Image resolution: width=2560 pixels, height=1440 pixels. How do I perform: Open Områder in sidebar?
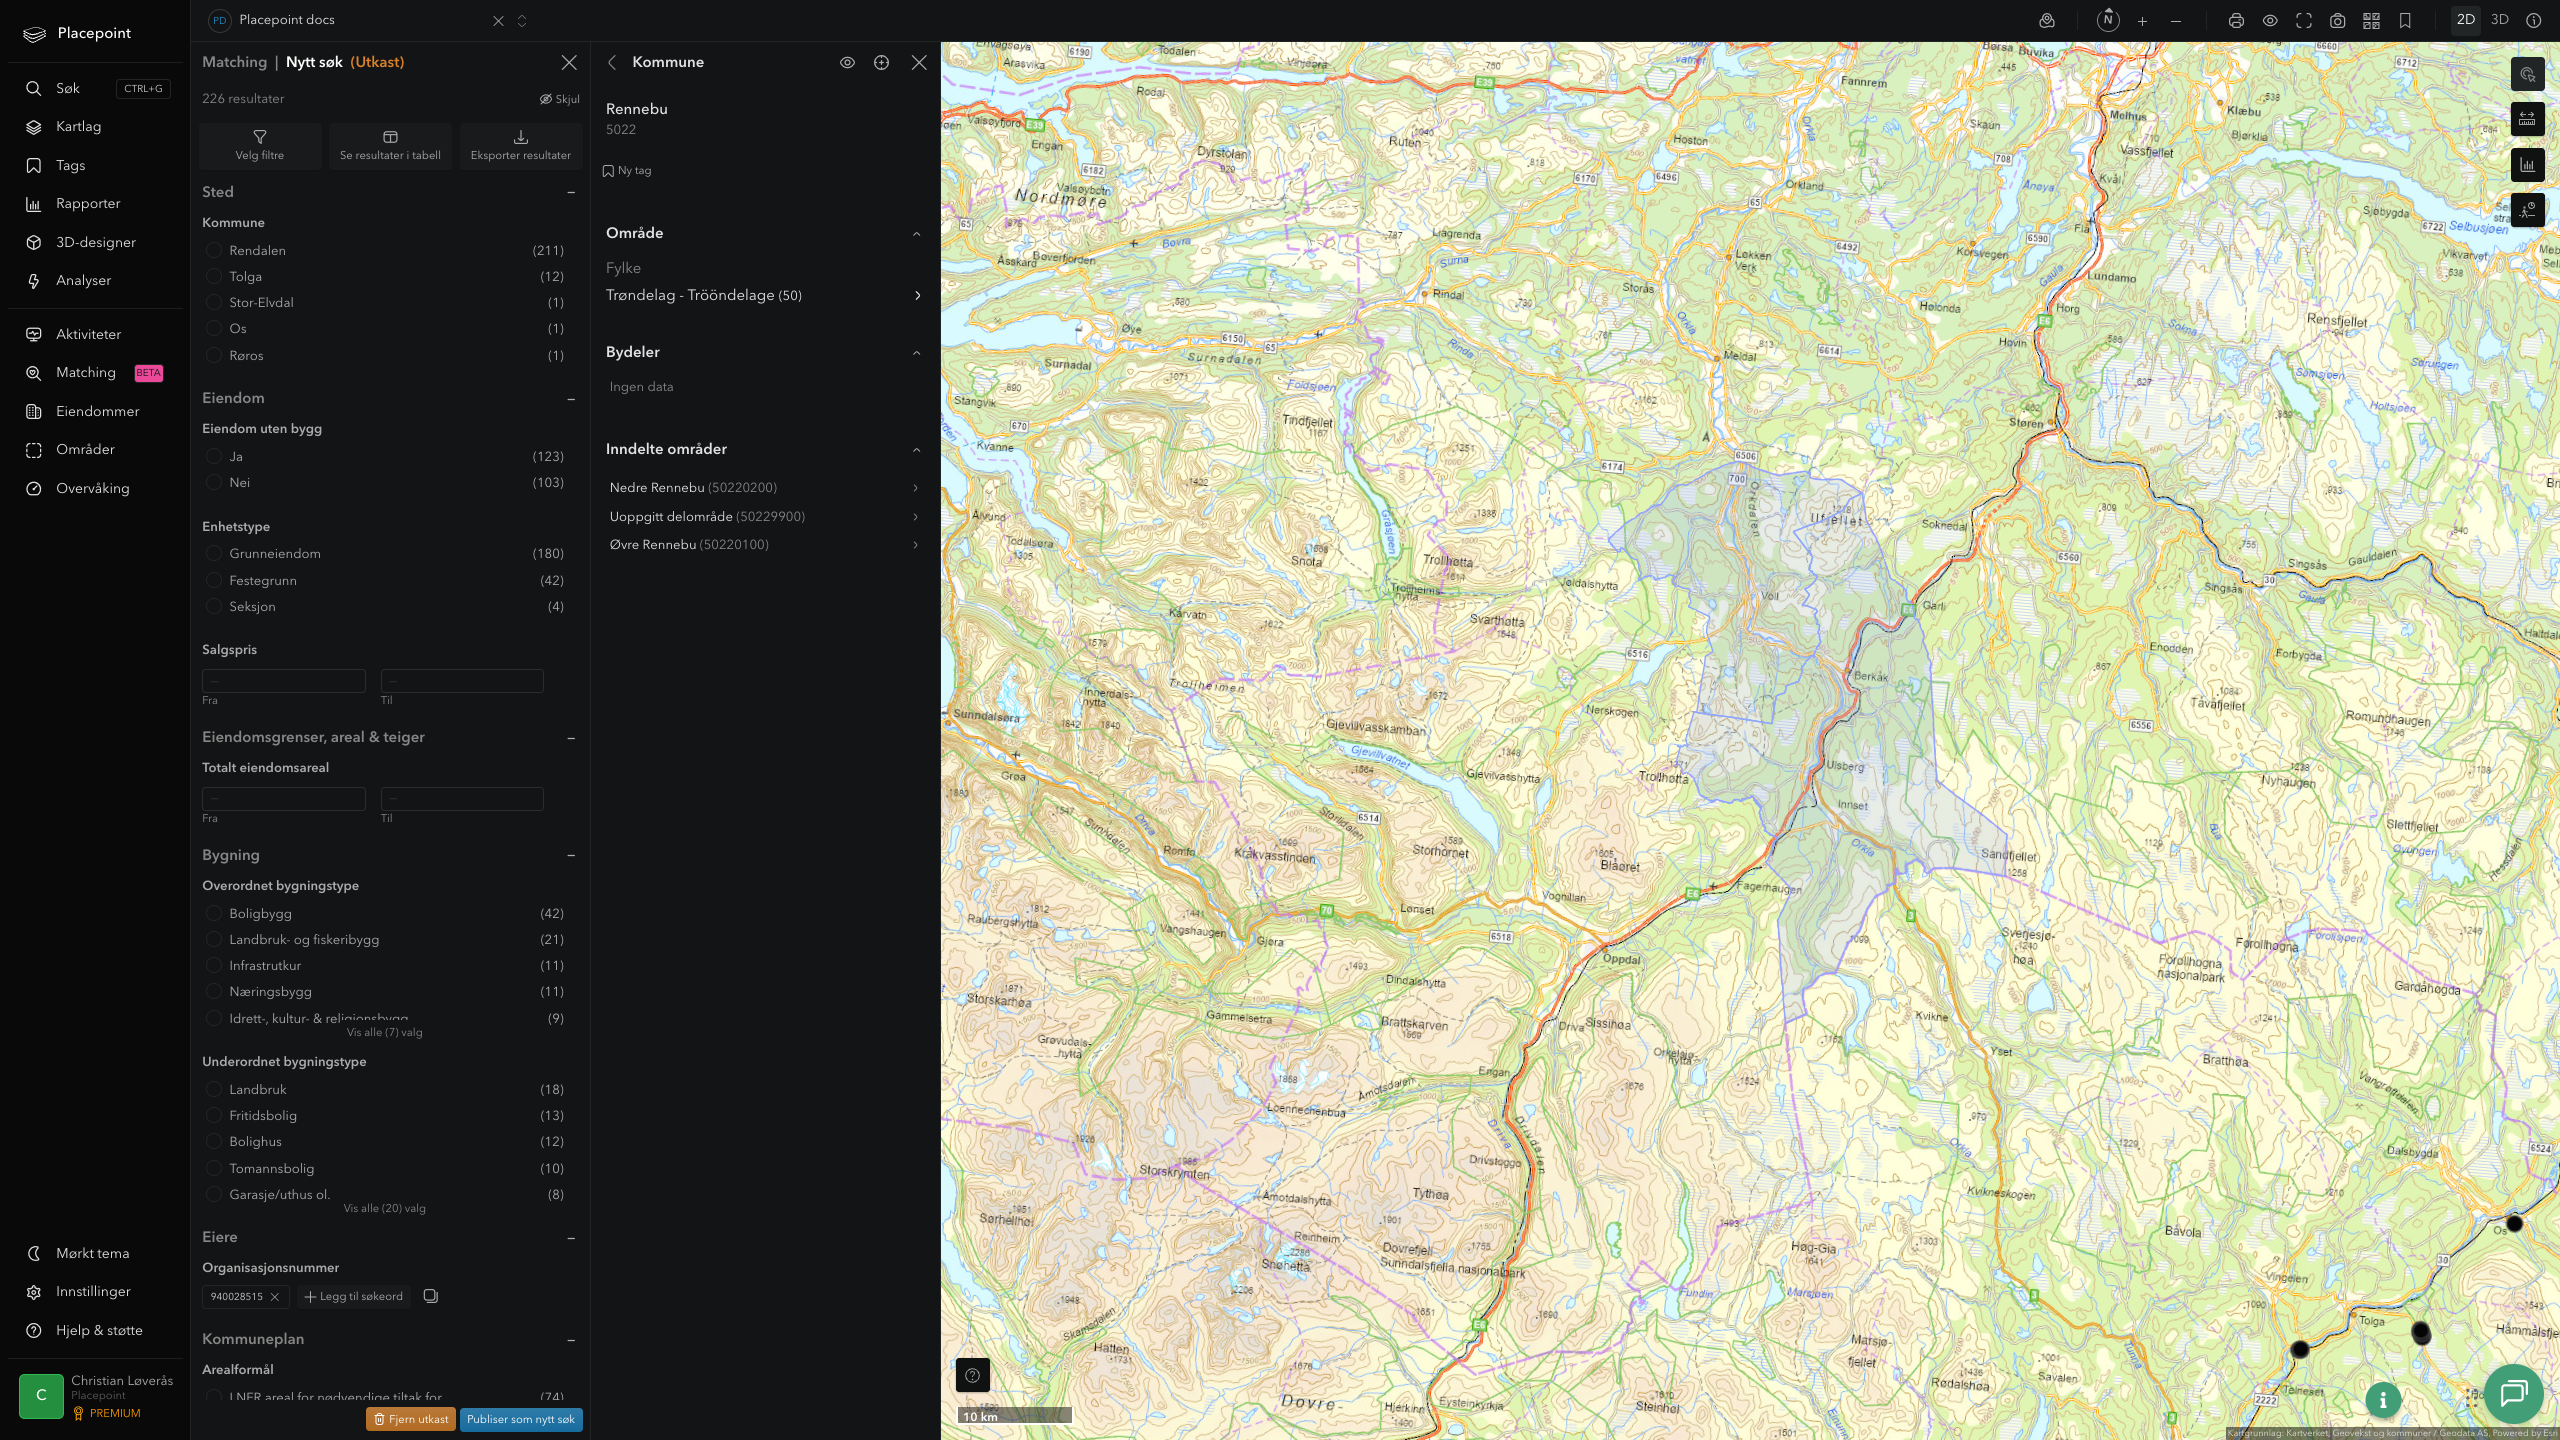tap(85, 449)
